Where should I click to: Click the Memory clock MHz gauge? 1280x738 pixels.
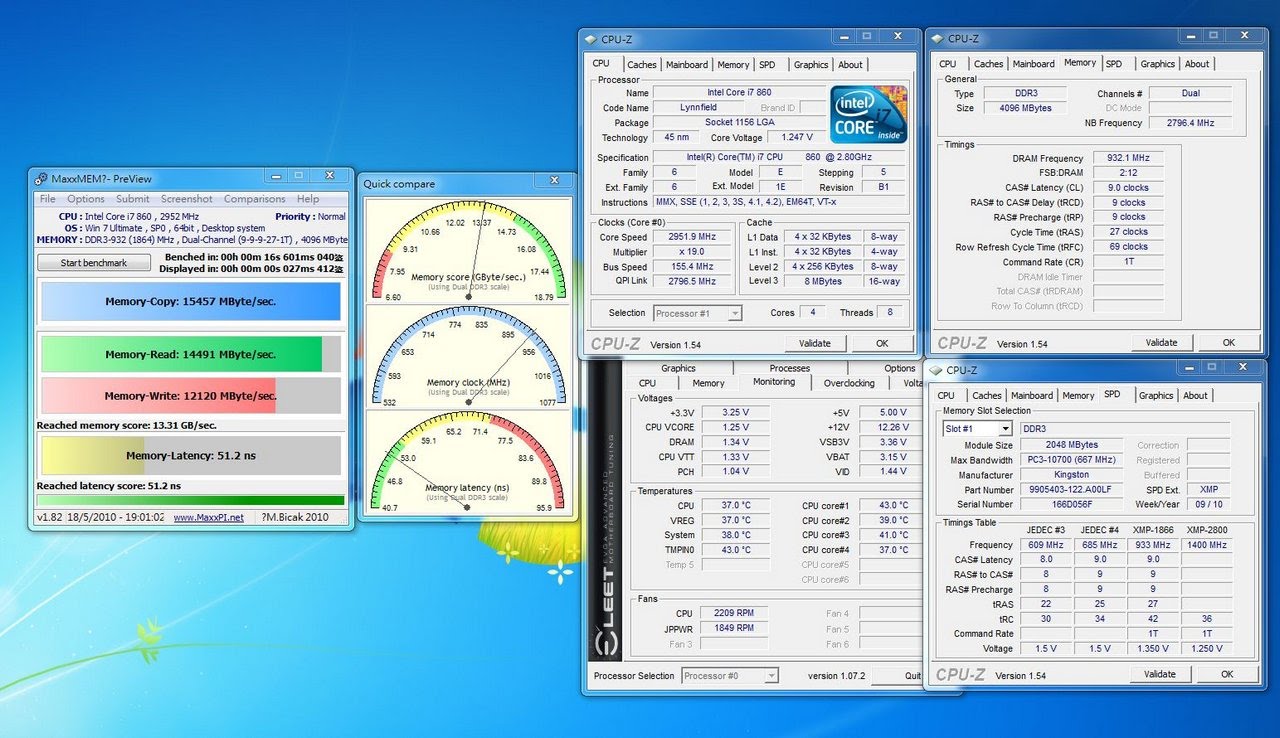coord(468,354)
